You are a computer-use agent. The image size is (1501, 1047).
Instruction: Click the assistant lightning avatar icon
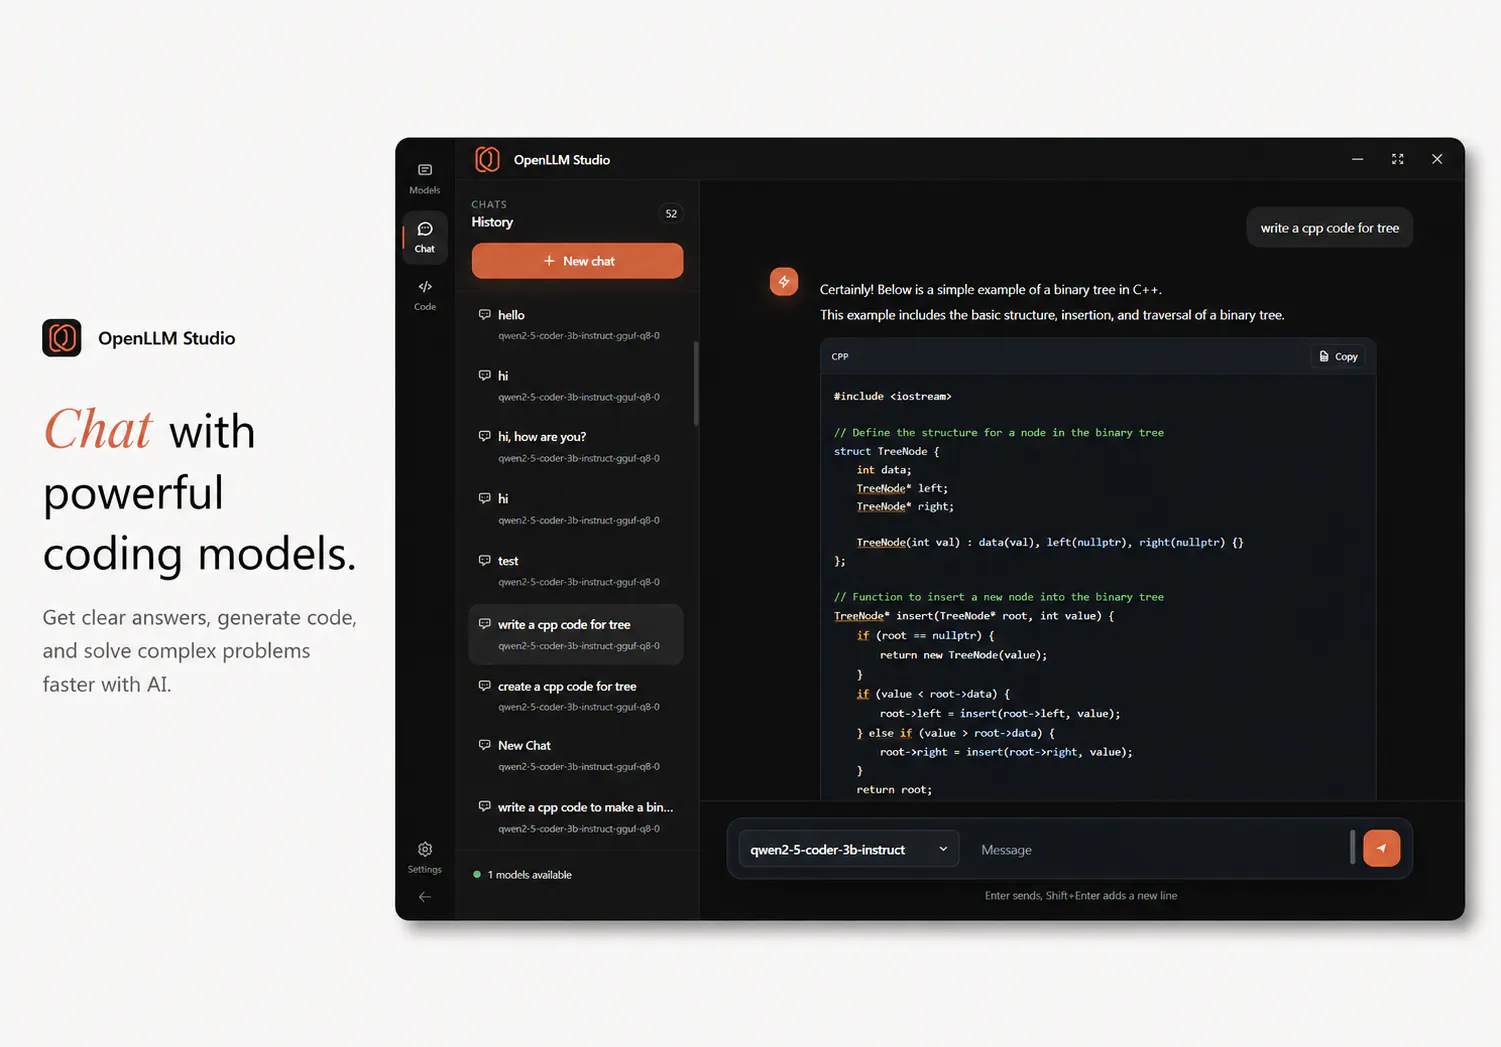pyautogui.click(x=784, y=282)
